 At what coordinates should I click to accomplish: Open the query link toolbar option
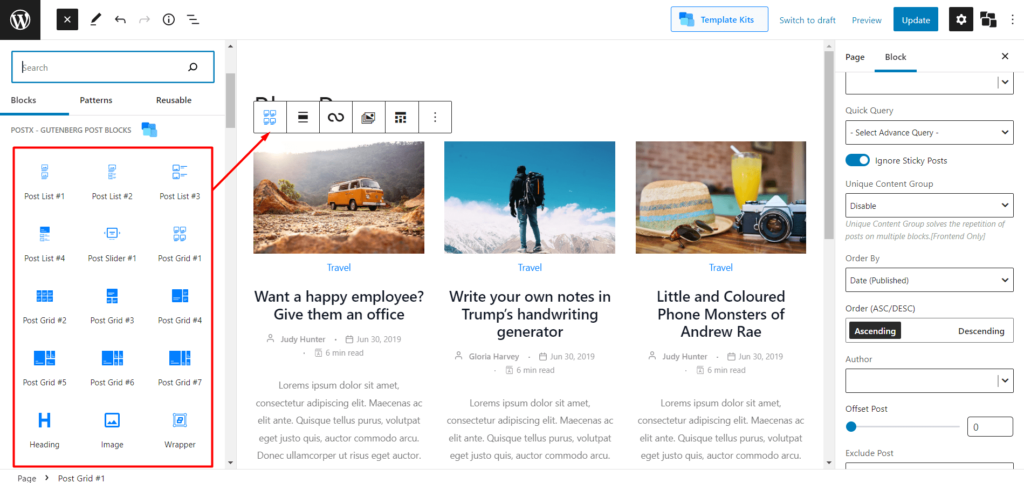coord(336,117)
